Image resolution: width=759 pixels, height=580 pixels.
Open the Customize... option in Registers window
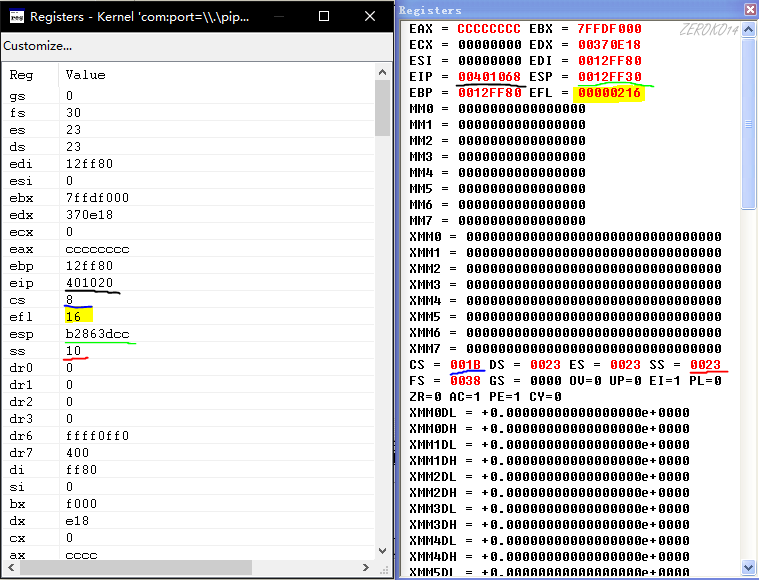tap(37, 46)
